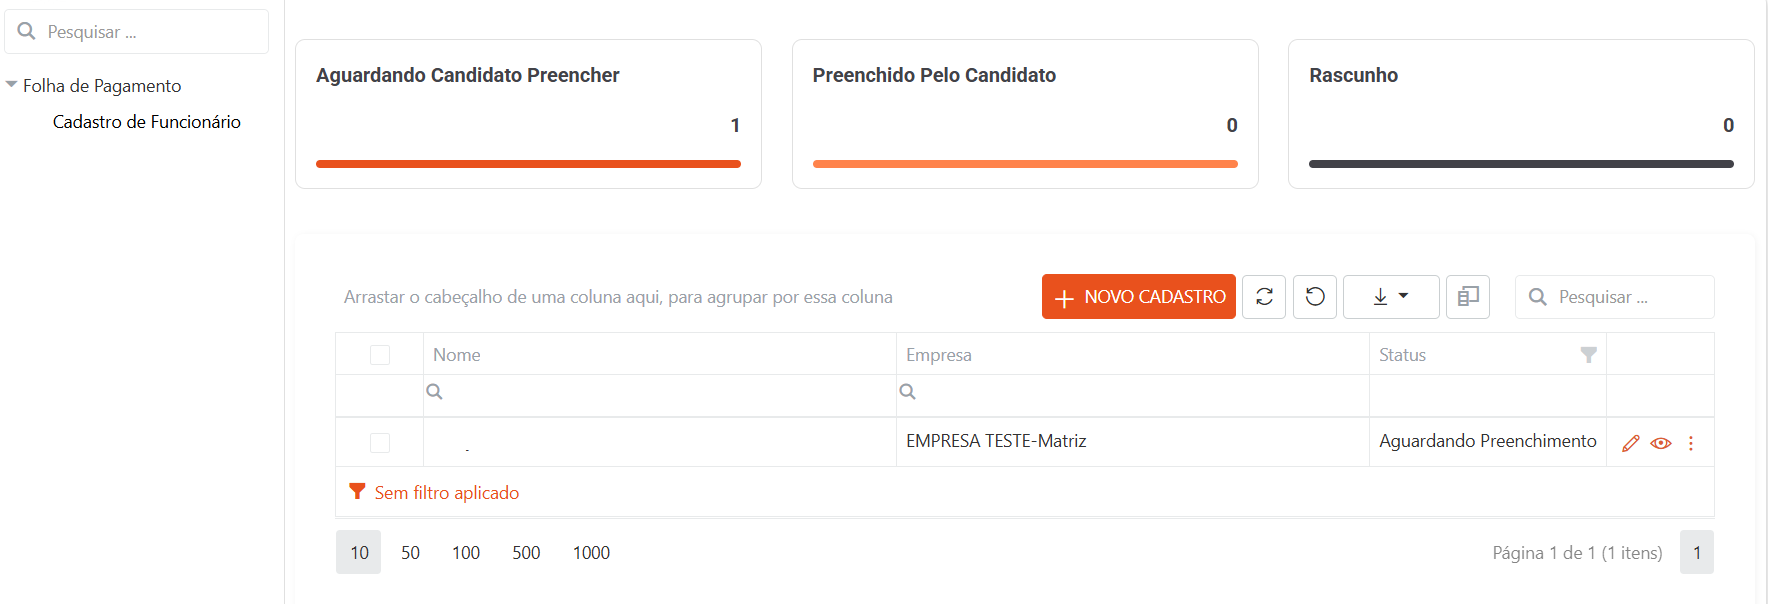The height and width of the screenshot is (604, 1768).
Task: Select Cadastro de Funcionário menu item
Action: 147,122
